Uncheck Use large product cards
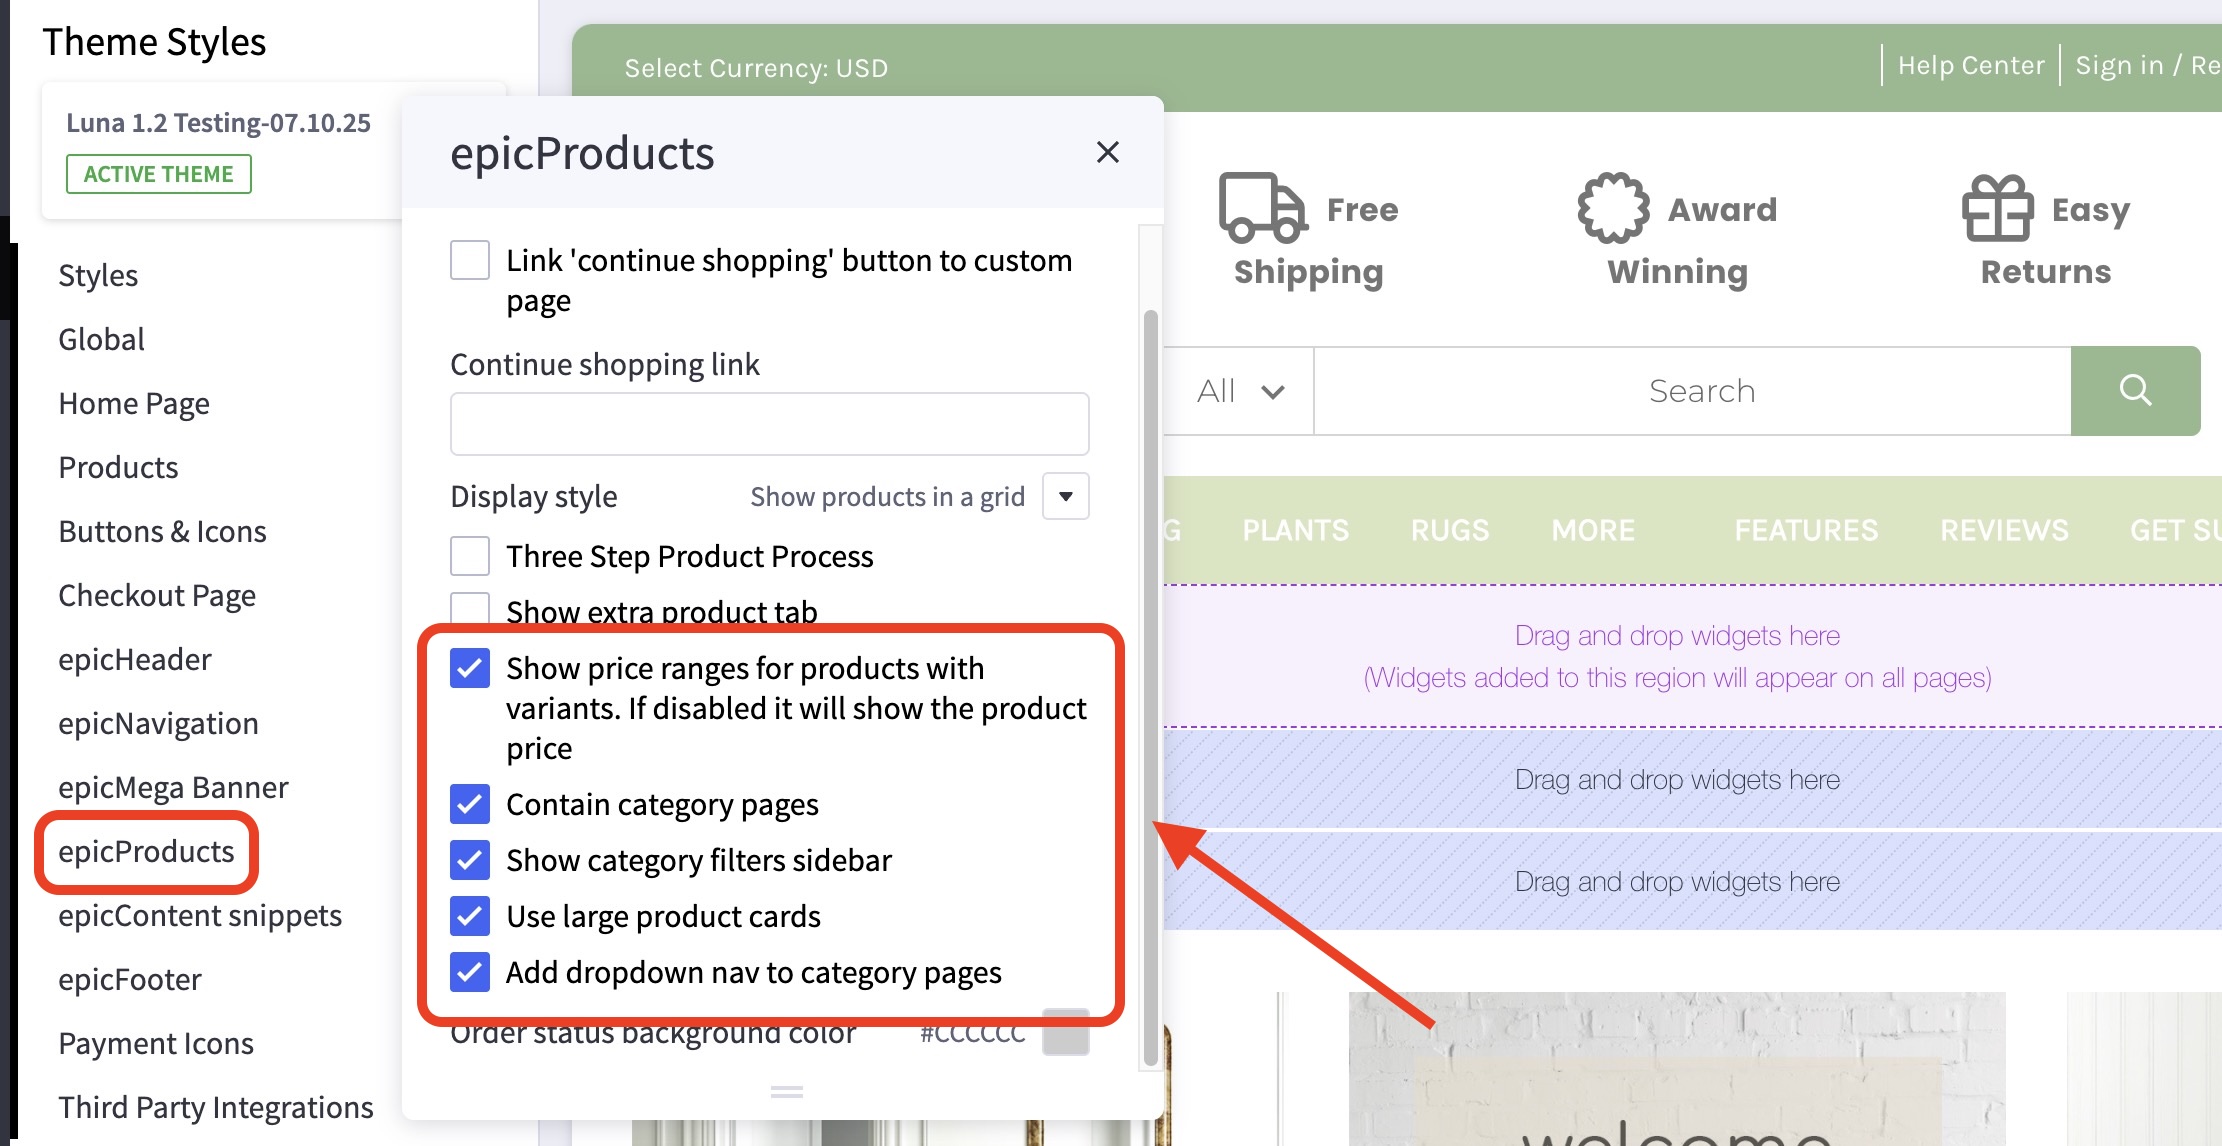 coord(469,917)
